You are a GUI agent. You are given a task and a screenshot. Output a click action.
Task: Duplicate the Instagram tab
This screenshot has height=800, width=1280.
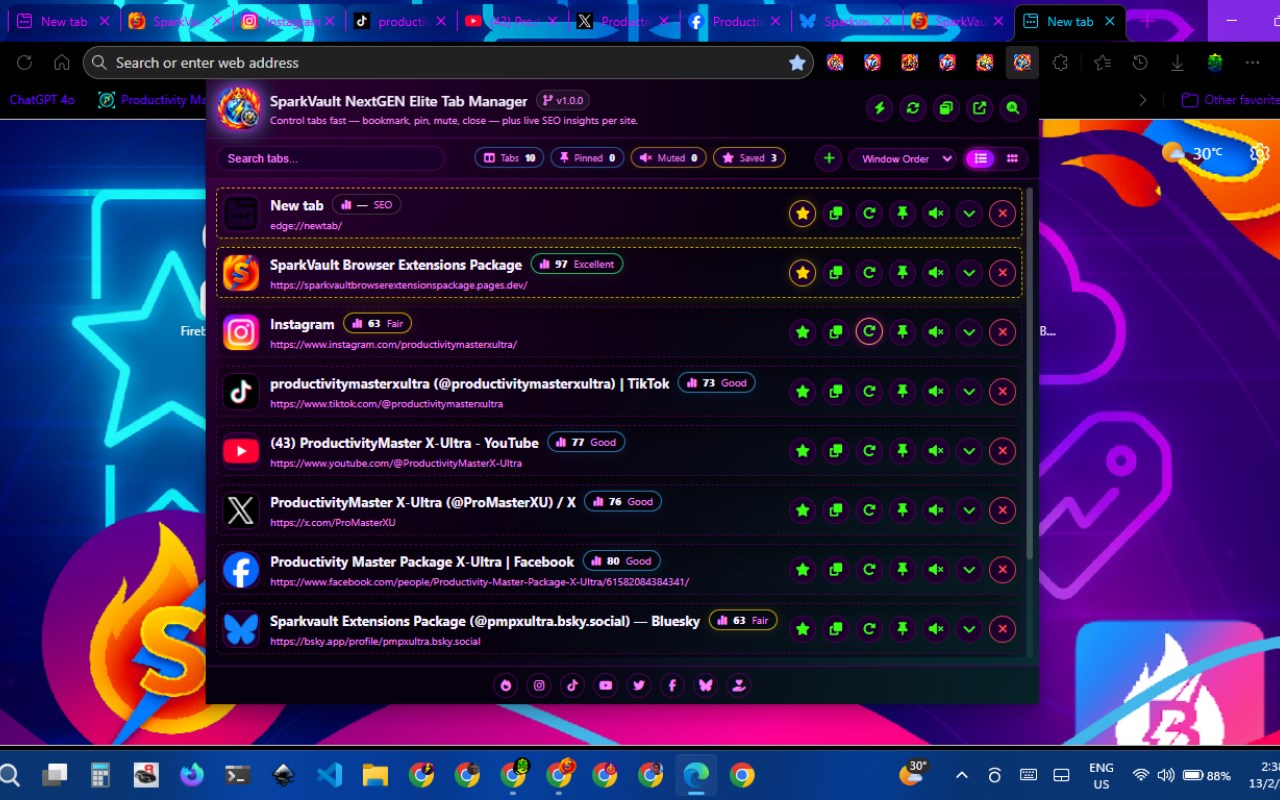pyautogui.click(x=836, y=332)
